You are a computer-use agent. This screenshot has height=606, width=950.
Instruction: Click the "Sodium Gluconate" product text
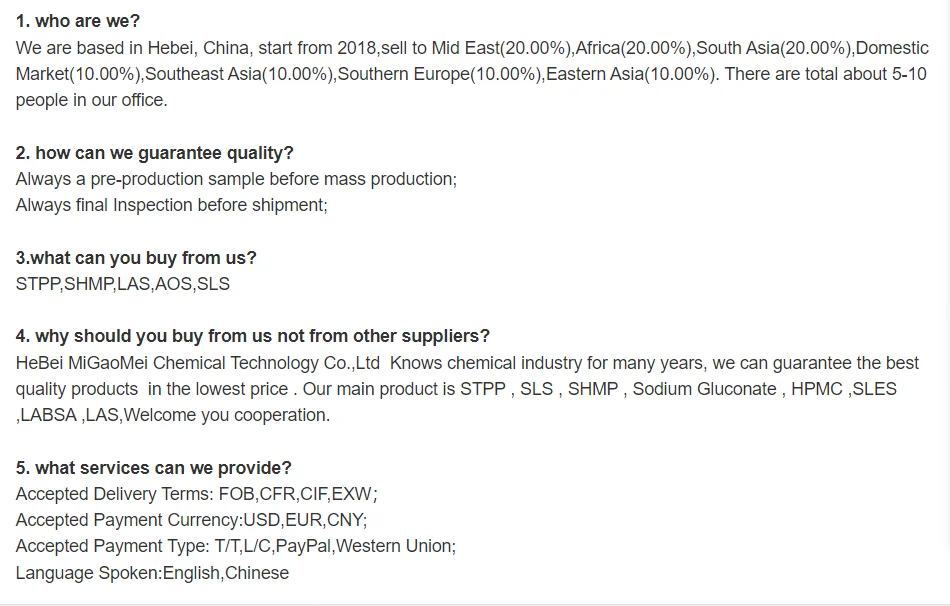703,389
